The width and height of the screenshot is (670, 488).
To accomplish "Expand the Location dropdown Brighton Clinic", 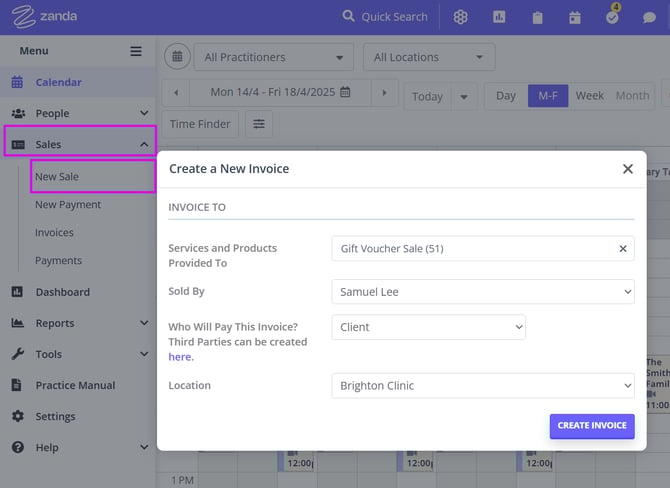I will 482,386.
